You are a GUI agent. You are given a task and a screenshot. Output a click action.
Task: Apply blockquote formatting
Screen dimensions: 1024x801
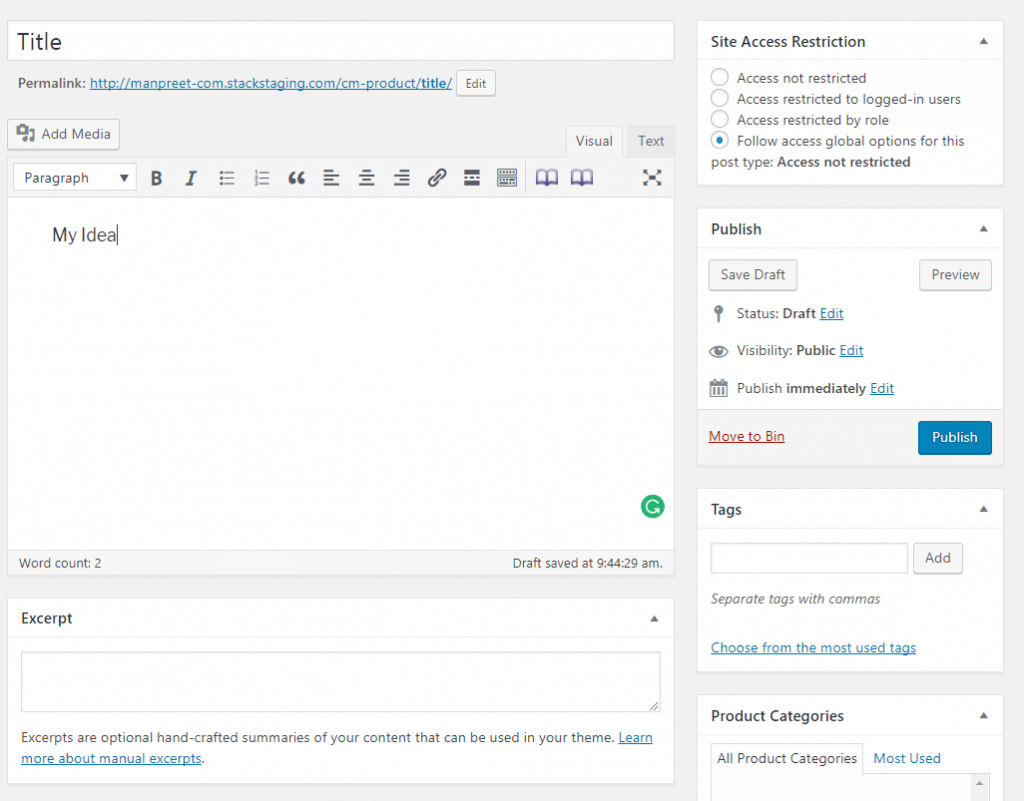(x=296, y=178)
